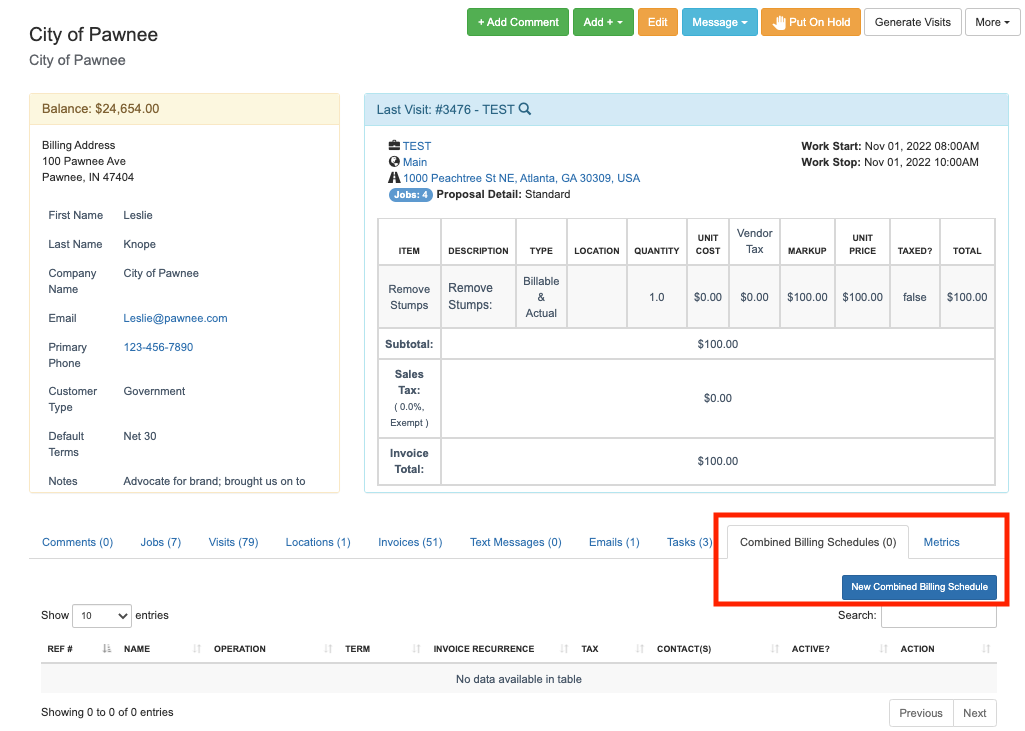Click the road icon beside the Peachtree address
Screen dimensions: 1025x731
[x=394, y=178]
